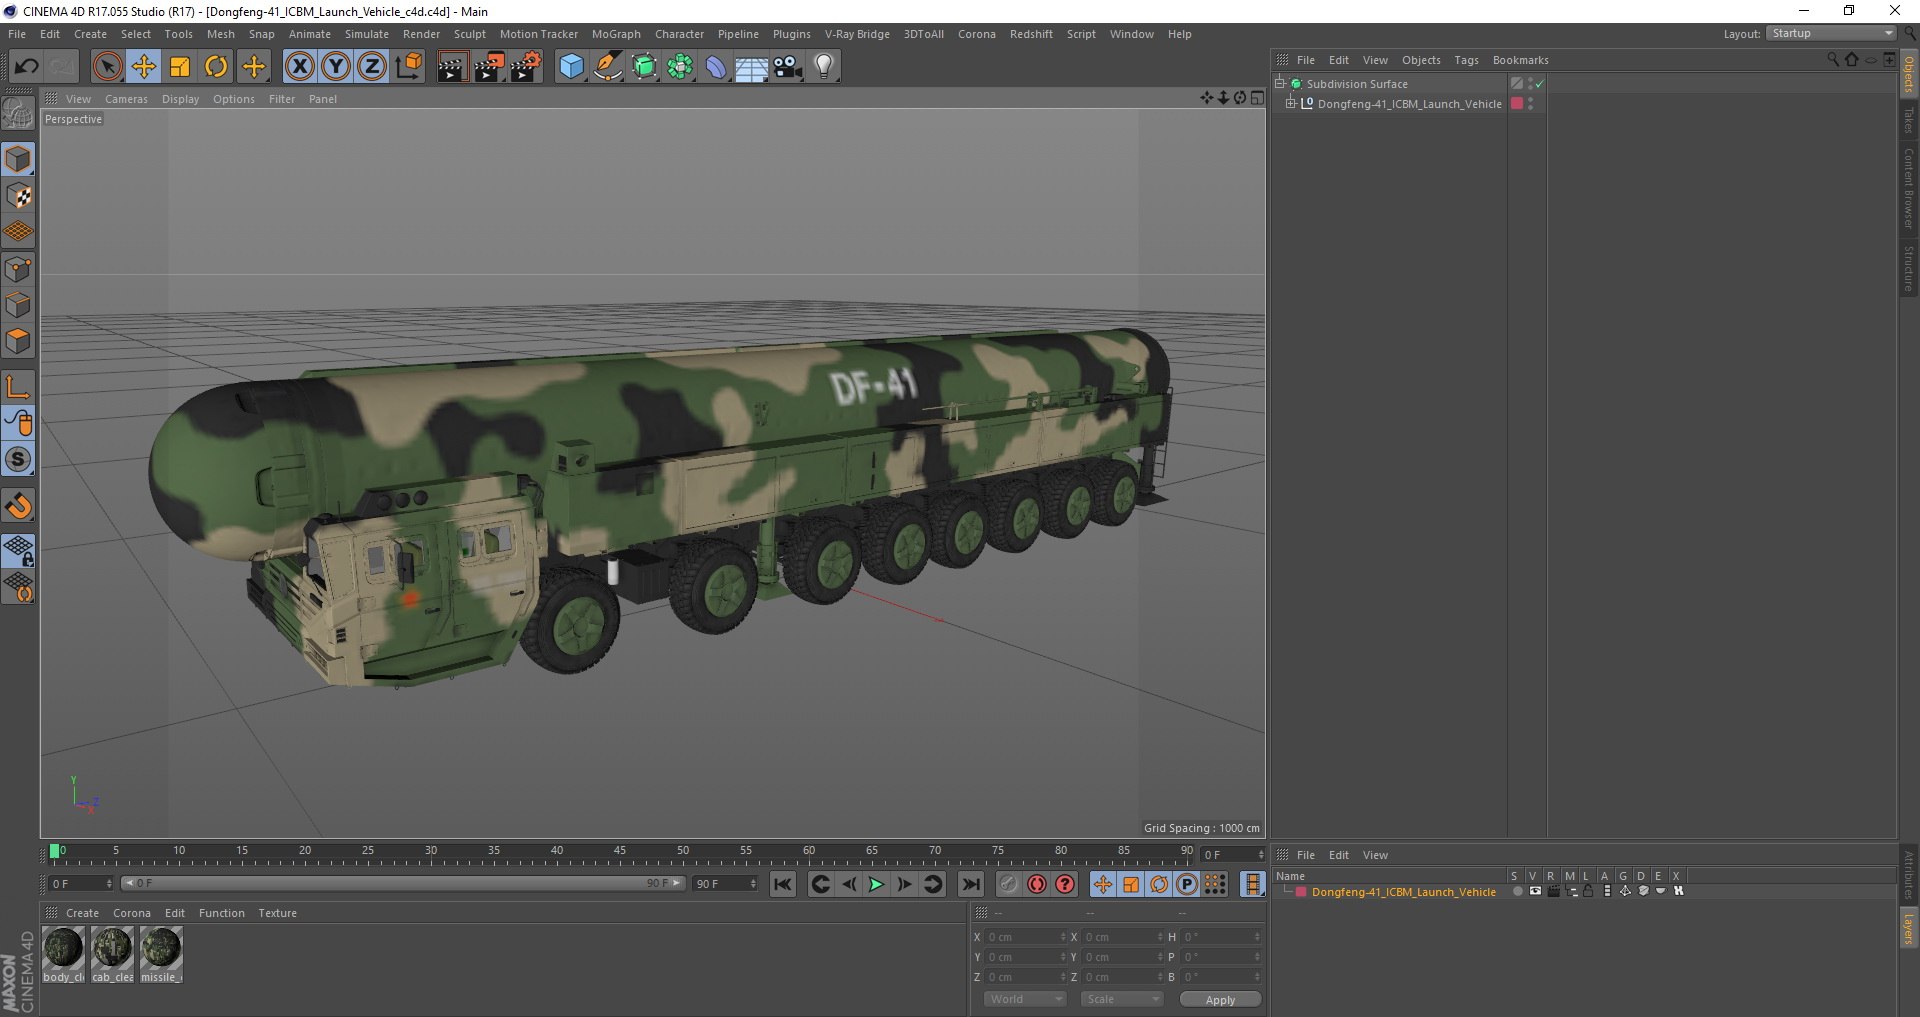This screenshot has height=1017, width=1920.
Task: Add a Camera object
Action: [x=788, y=67]
